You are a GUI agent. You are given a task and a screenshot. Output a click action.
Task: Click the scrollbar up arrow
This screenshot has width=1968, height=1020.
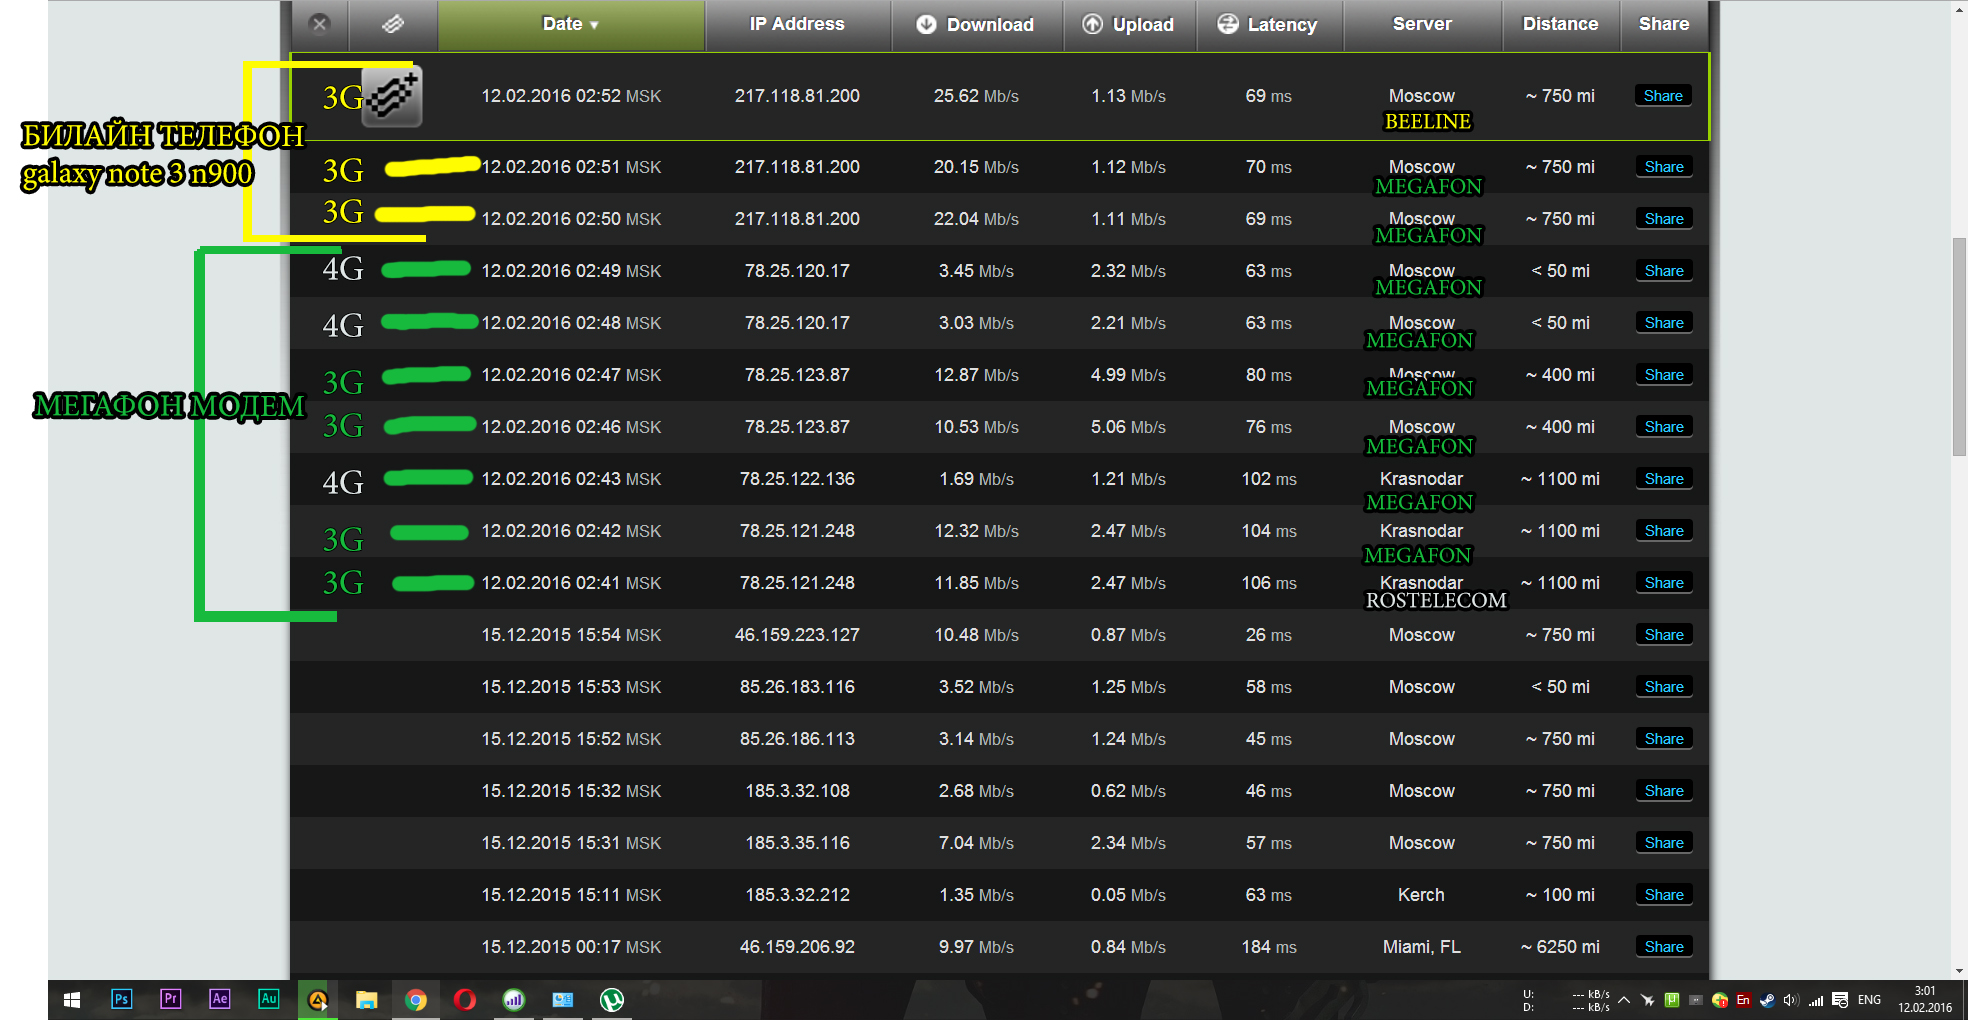(1960, 10)
